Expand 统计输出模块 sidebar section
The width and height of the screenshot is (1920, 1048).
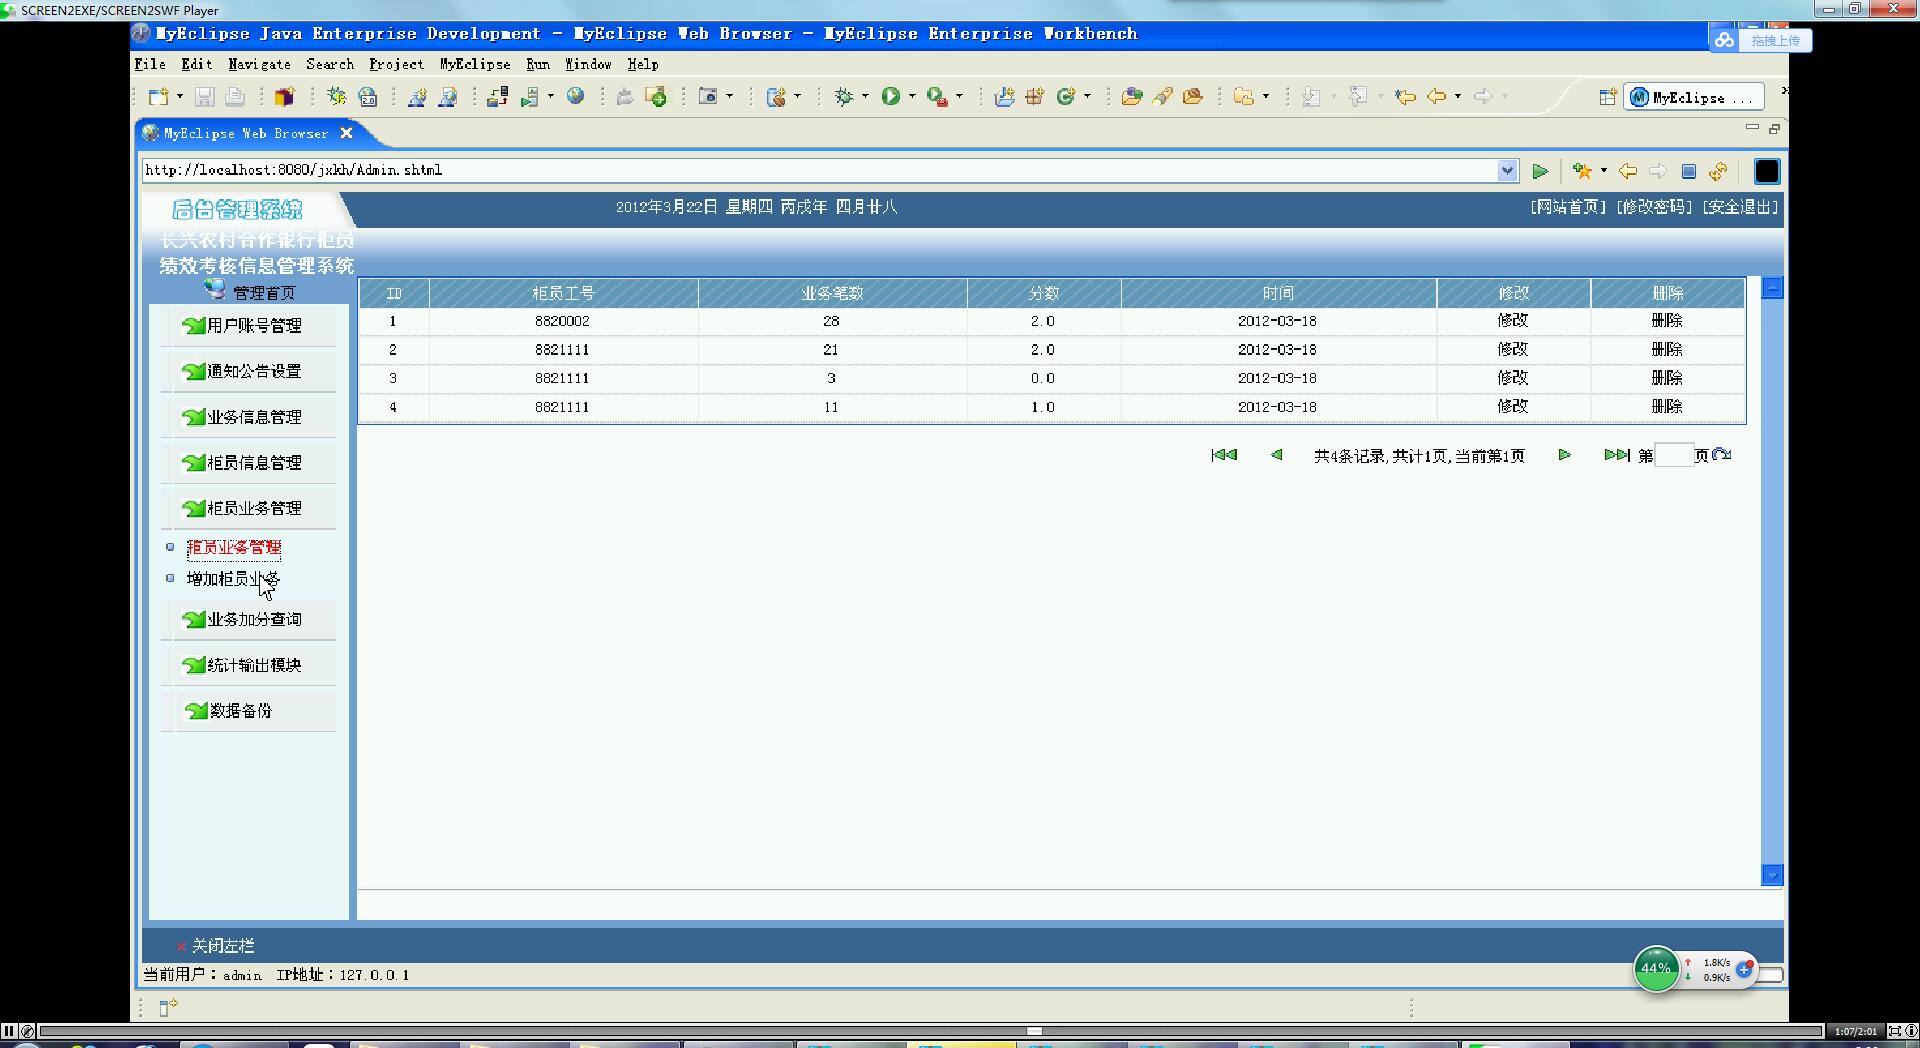point(254,665)
